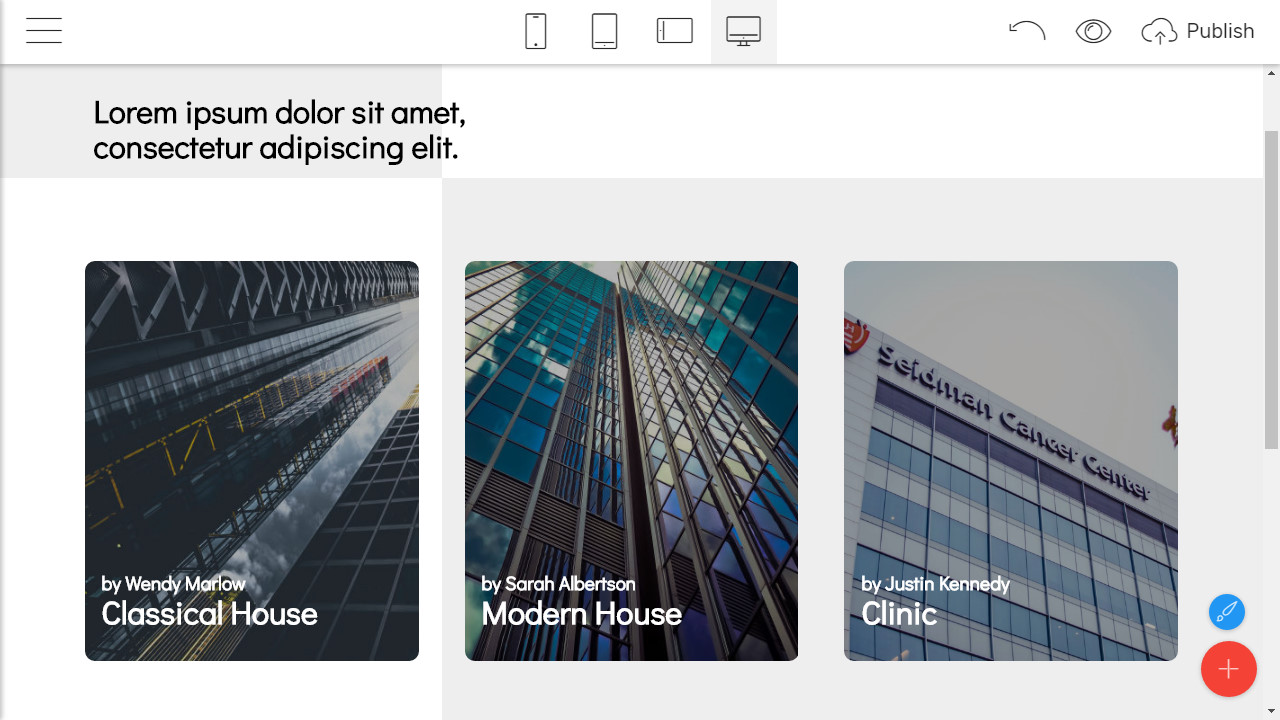Select the 'by Sarah Albertson' caption

[558, 583]
